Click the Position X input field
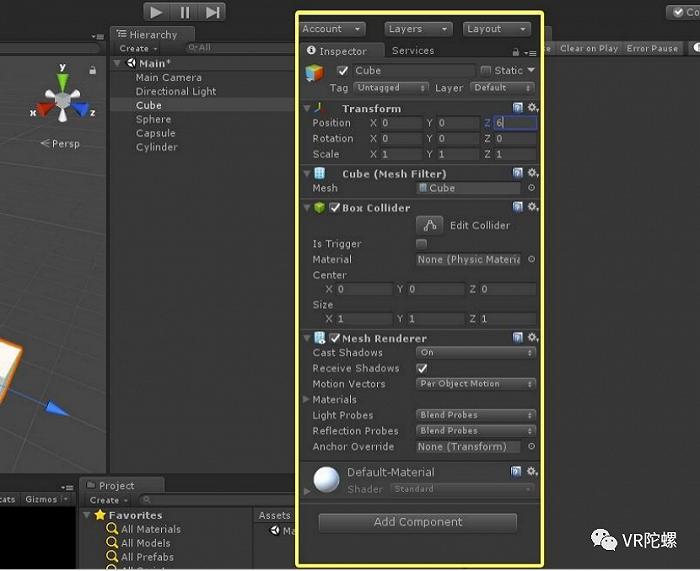700x571 pixels. pyautogui.click(x=401, y=123)
